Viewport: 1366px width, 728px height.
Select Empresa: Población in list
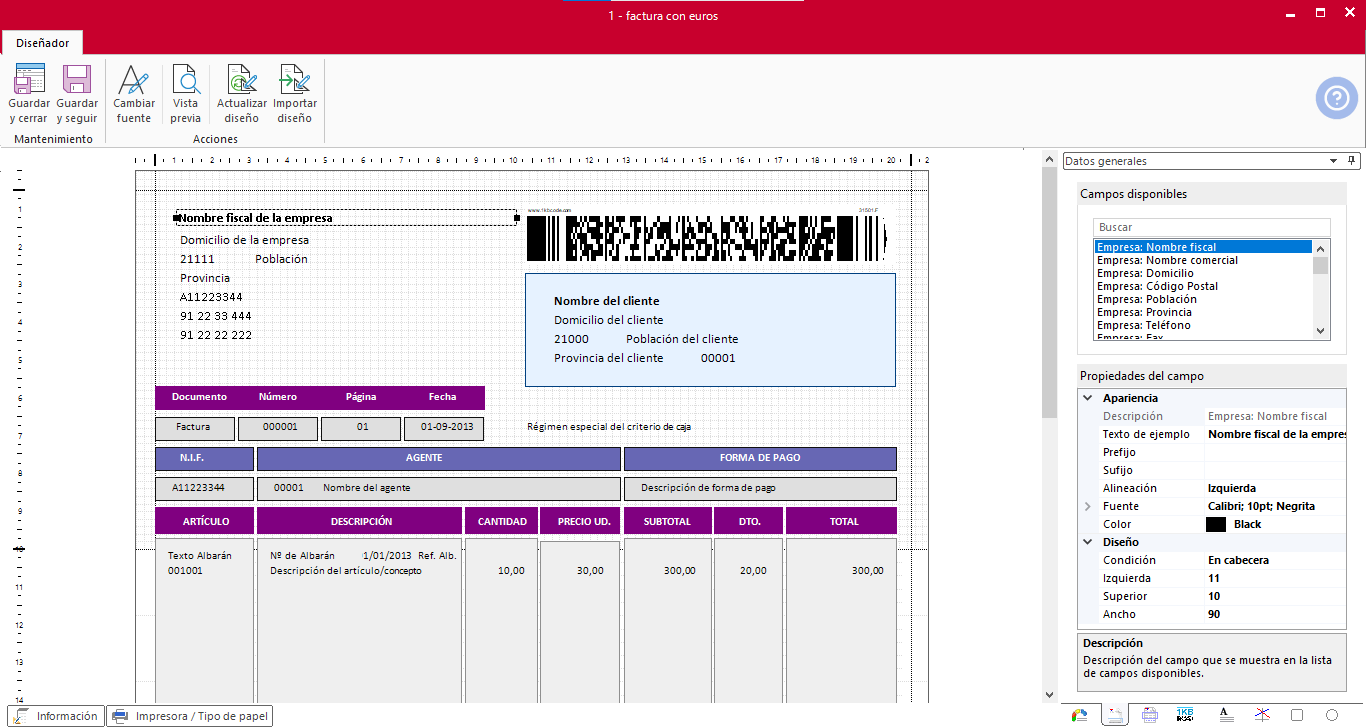pyautogui.click(x=1203, y=299)
